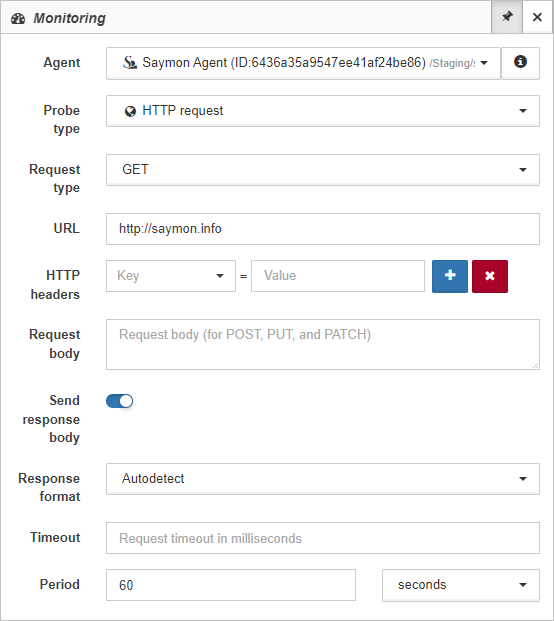
Task: Expand the HTTP headers Key dropdown
Action: click(x=171, y=276)
